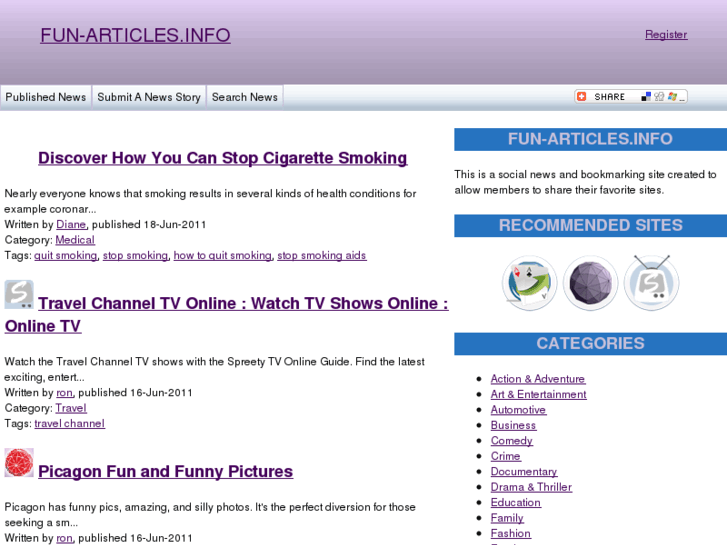Click author ron on Picagon article

click(x=64, y=538)
